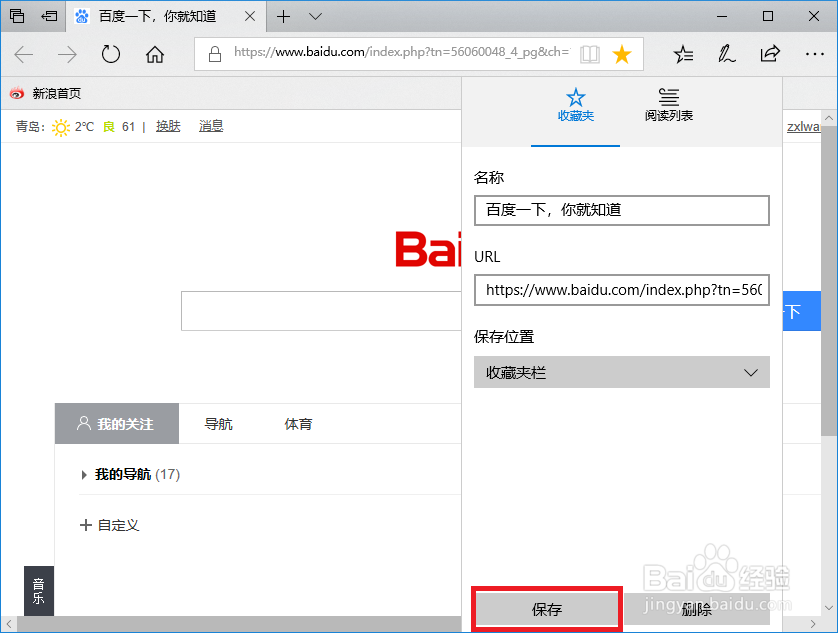Open a new tab with plus button
838x633 pixels.
tap(283, 17)
